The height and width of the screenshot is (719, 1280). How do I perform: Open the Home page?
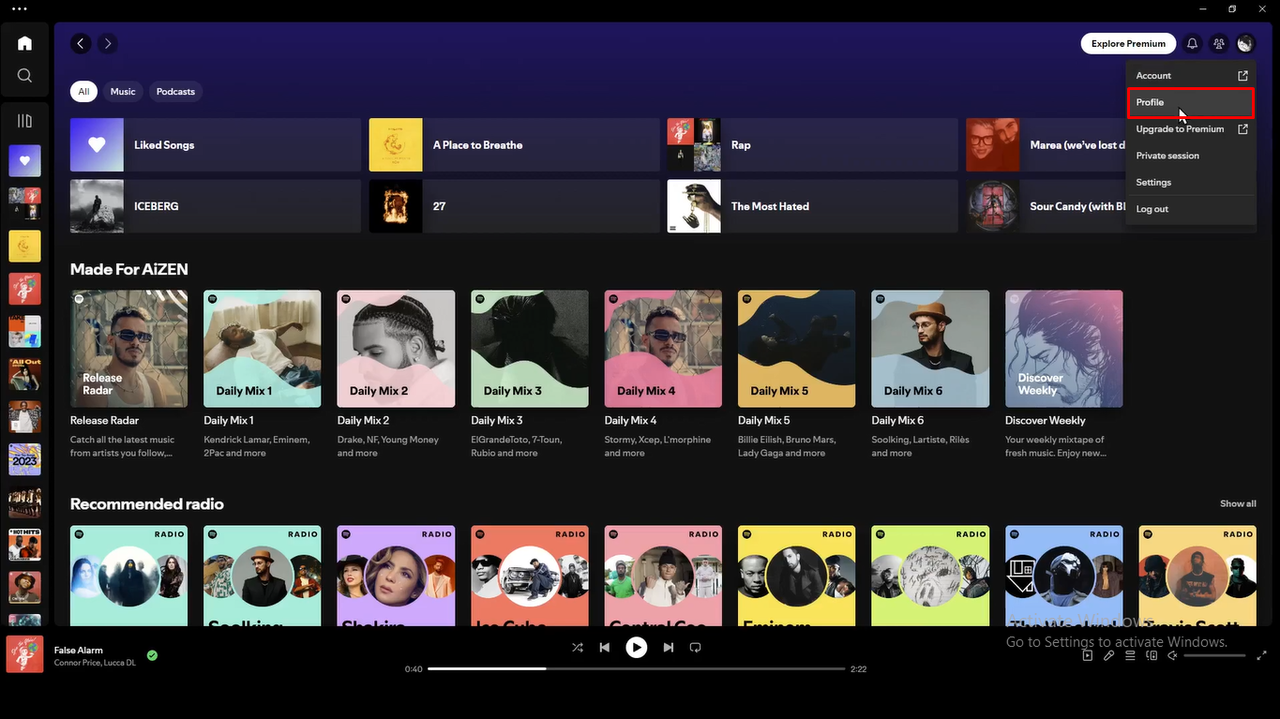point(24,43)
